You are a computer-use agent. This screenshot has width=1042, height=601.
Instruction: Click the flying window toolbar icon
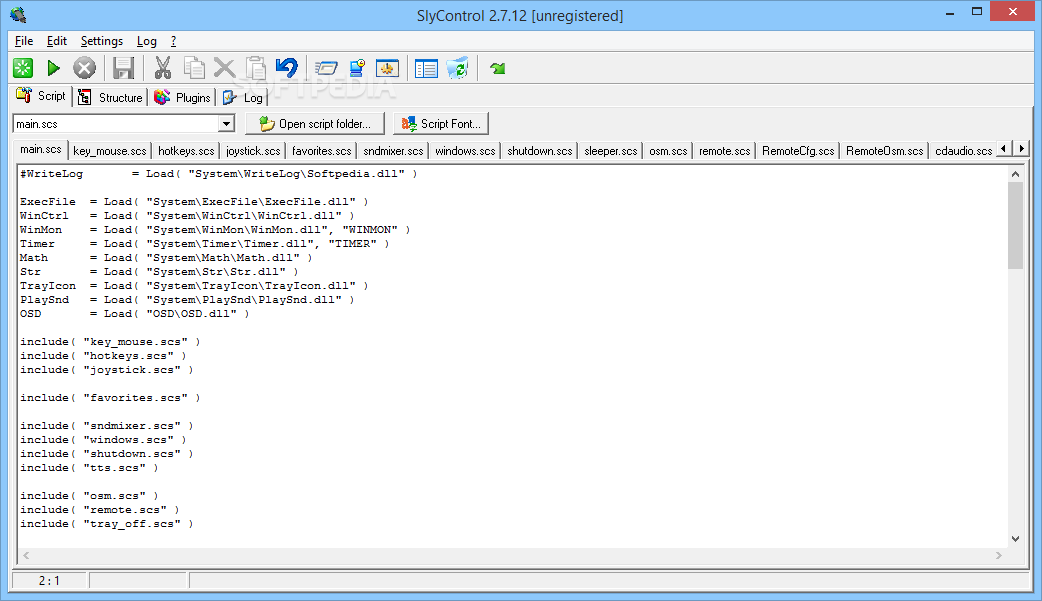[x=326, y=68]
